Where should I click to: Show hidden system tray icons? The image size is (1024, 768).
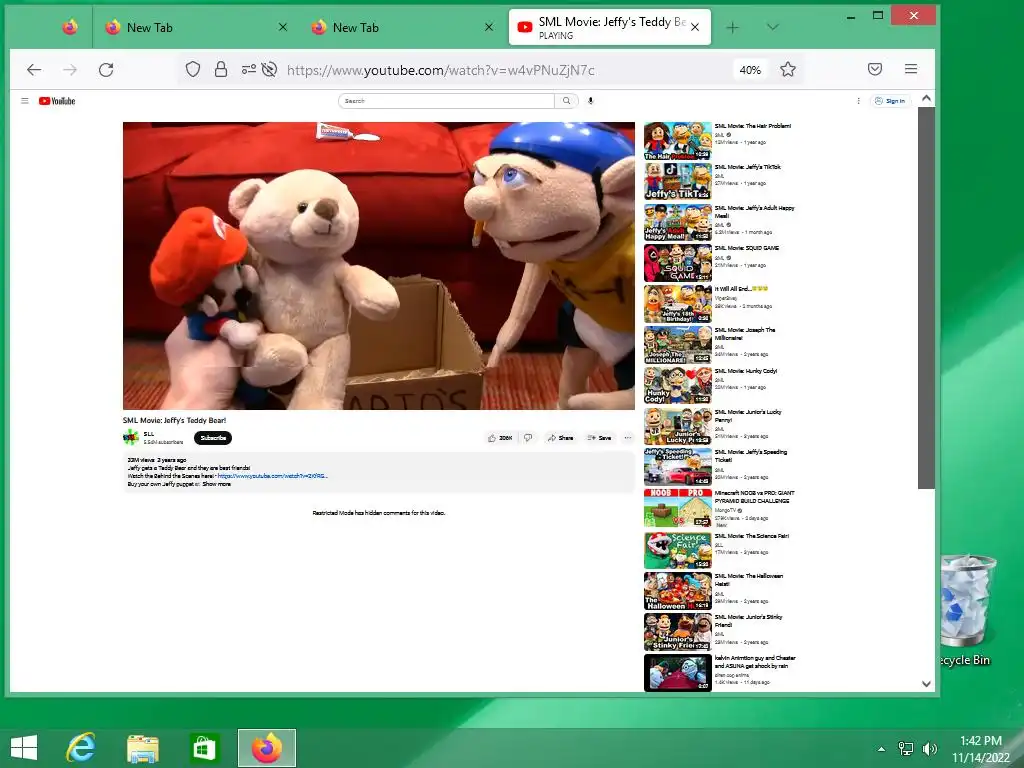point(881,749)
